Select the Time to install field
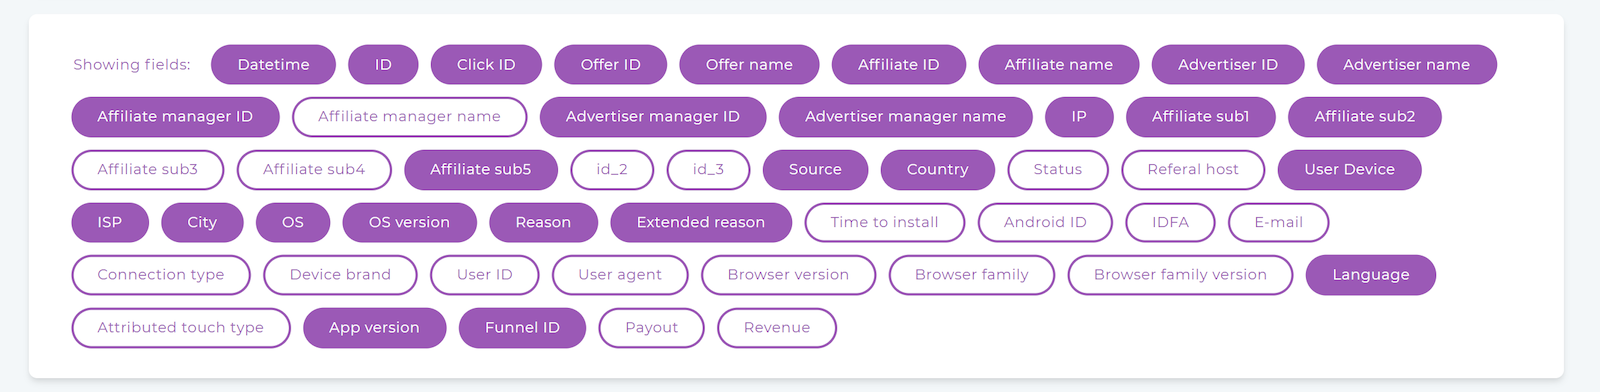 click(x=884, y=222)
